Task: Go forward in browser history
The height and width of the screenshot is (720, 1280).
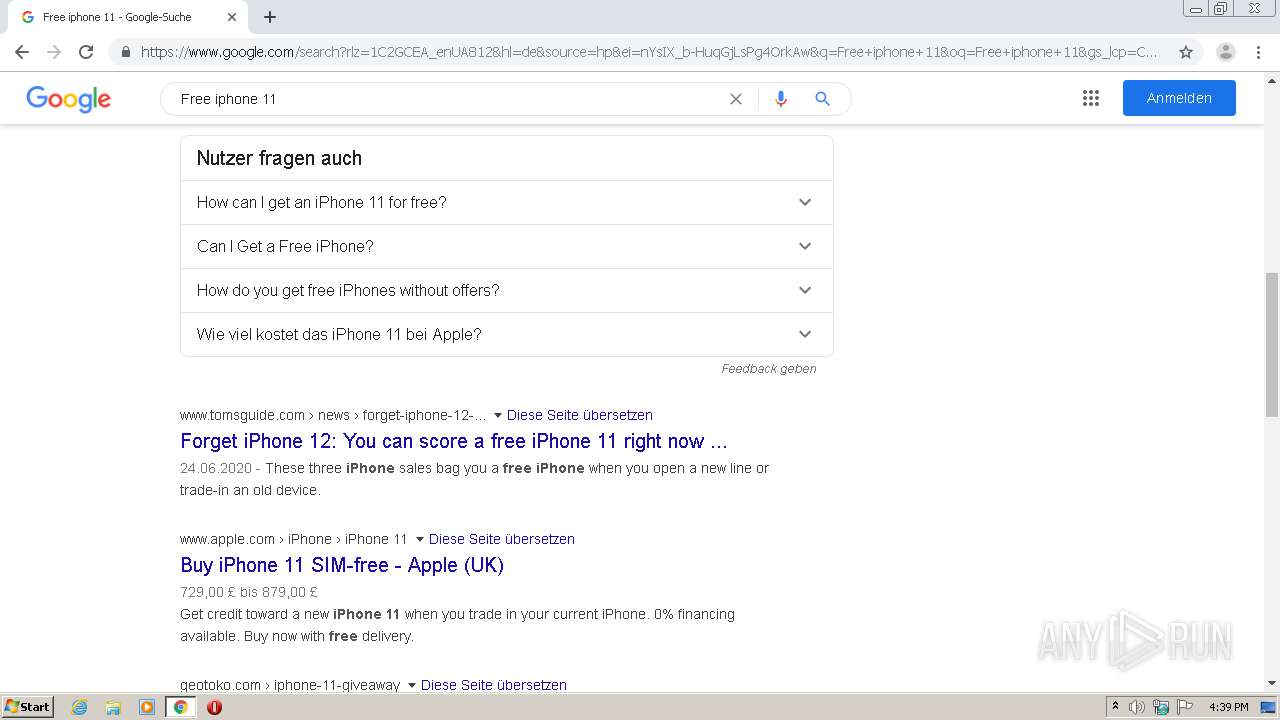Action: [54, 52]
